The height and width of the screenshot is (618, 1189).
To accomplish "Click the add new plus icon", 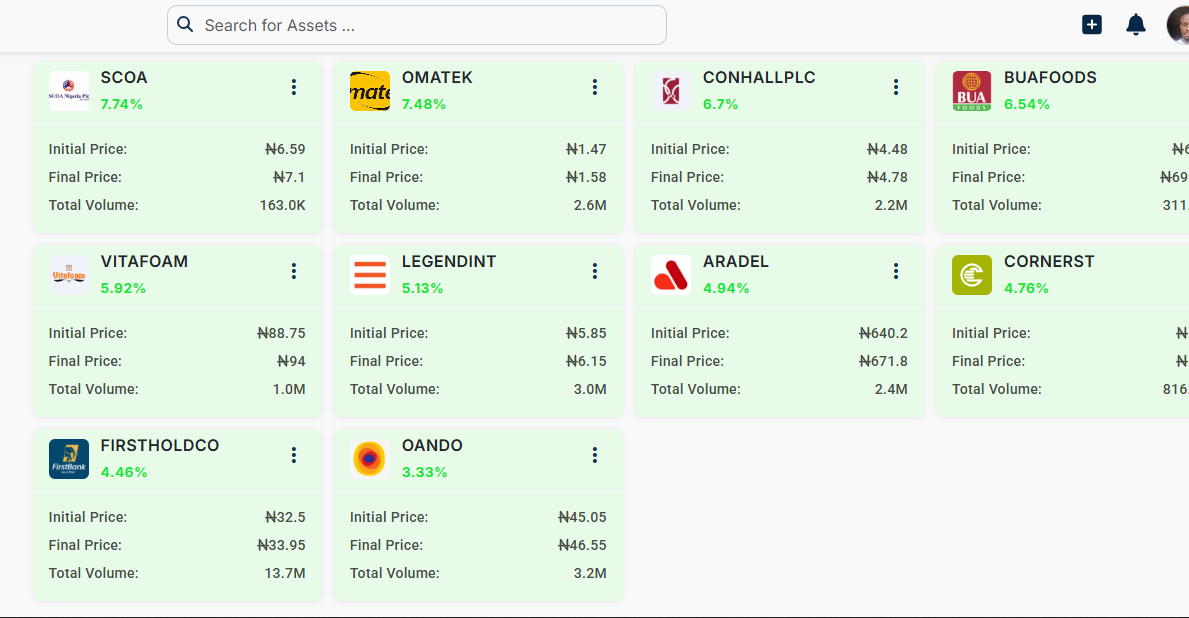I will click(1092, 25).
